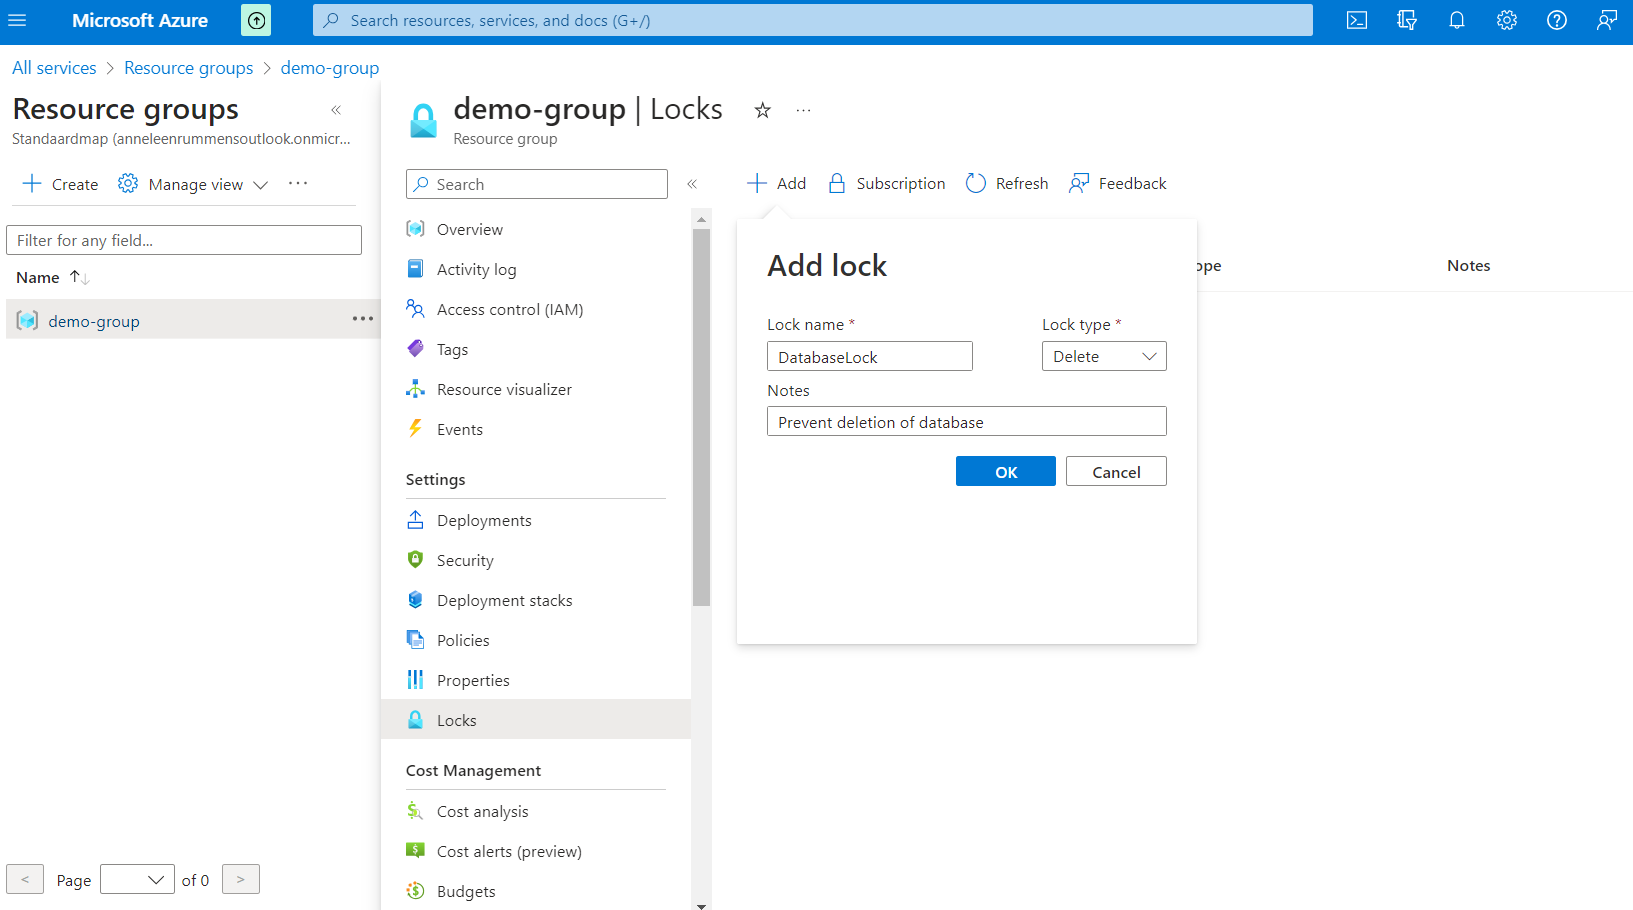Open the Directories and subscriptions filter icon

coord(1407,20)
